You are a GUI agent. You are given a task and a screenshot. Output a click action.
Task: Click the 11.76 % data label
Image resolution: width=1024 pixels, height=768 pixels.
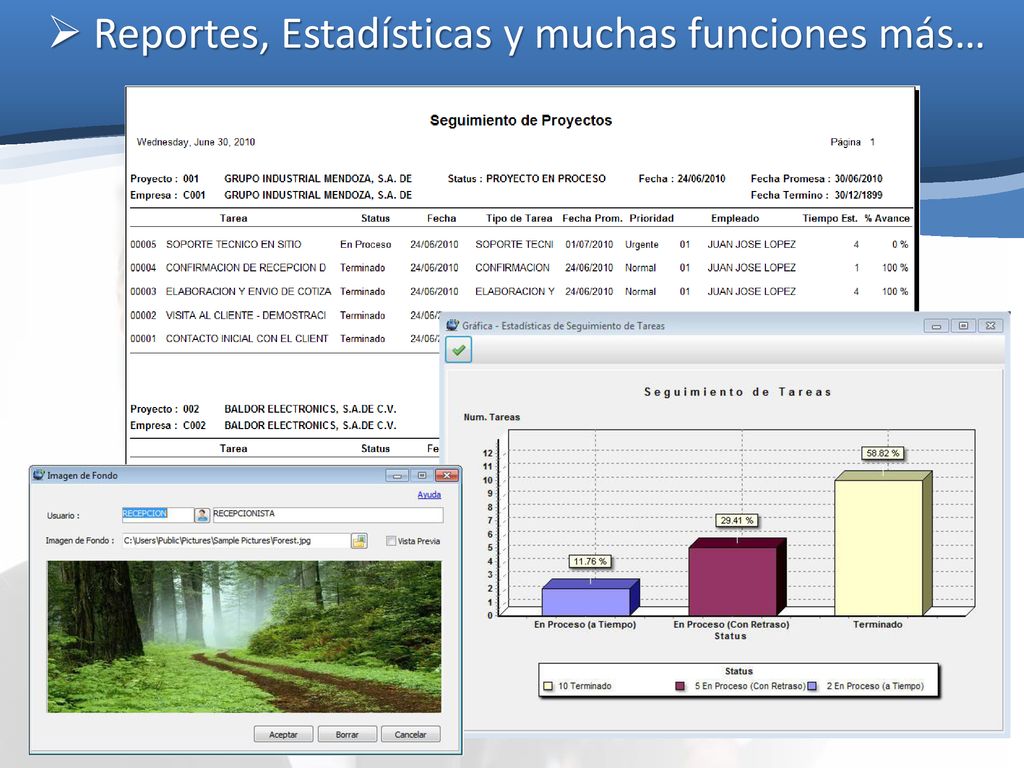click(x=590, y=561)
